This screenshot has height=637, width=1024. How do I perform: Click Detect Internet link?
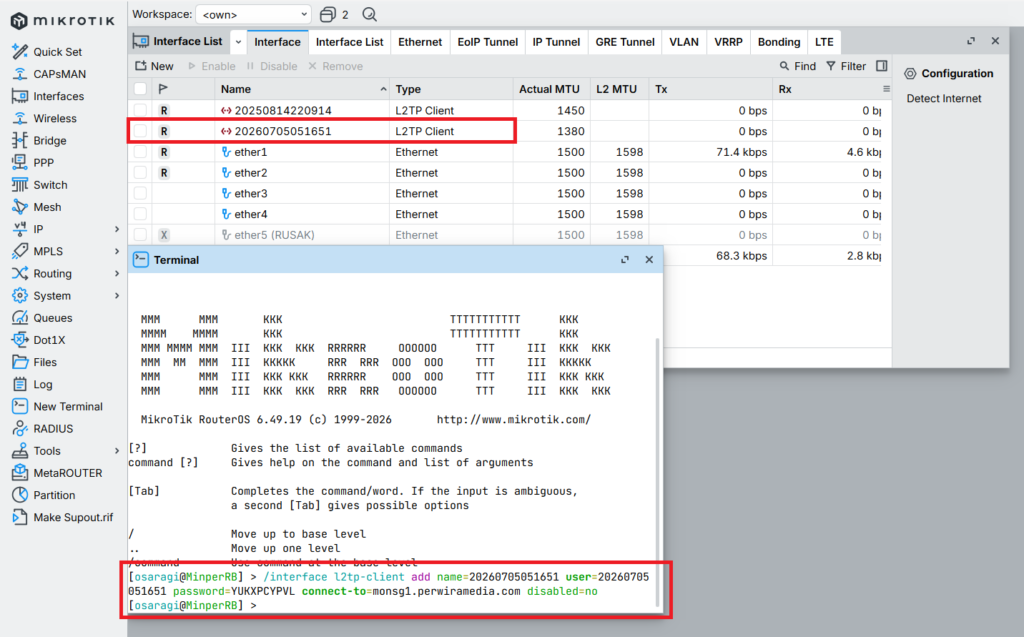coord(944,99)
